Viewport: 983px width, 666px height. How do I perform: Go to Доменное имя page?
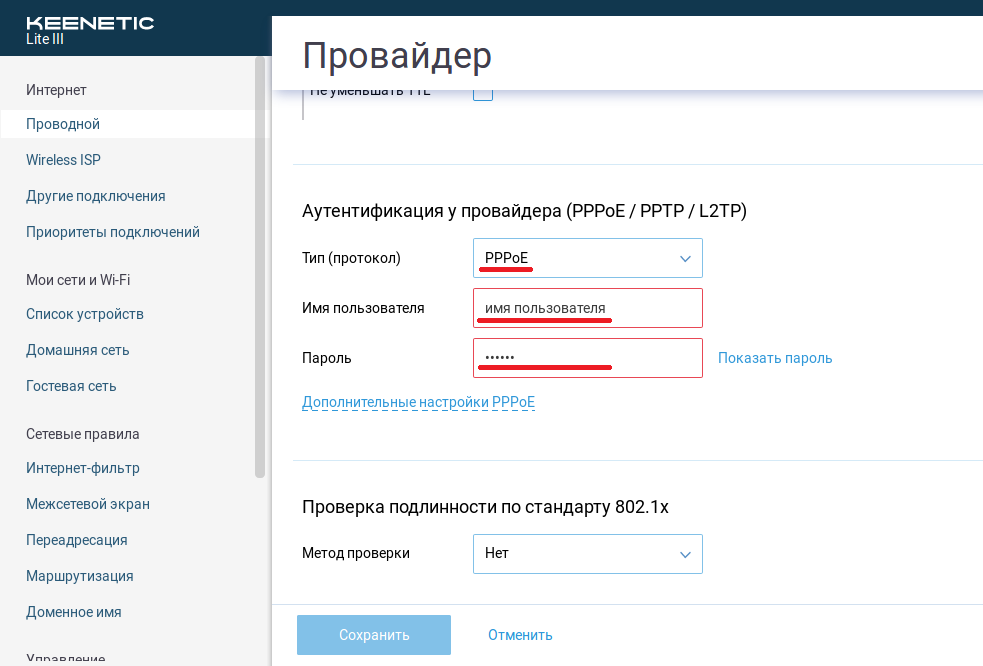coord(73,612)
